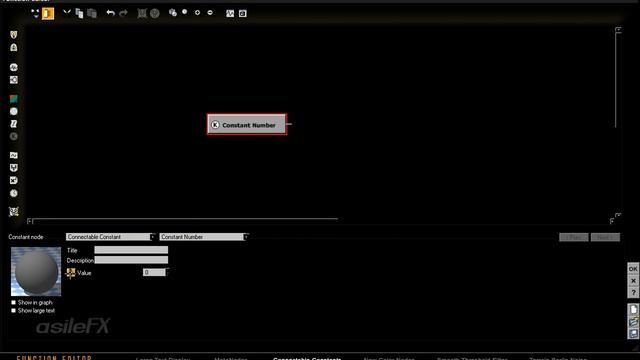The image size is (640, 360).
Task: Click the white sphere sidebar icon
Action: (x=13, y=111)
